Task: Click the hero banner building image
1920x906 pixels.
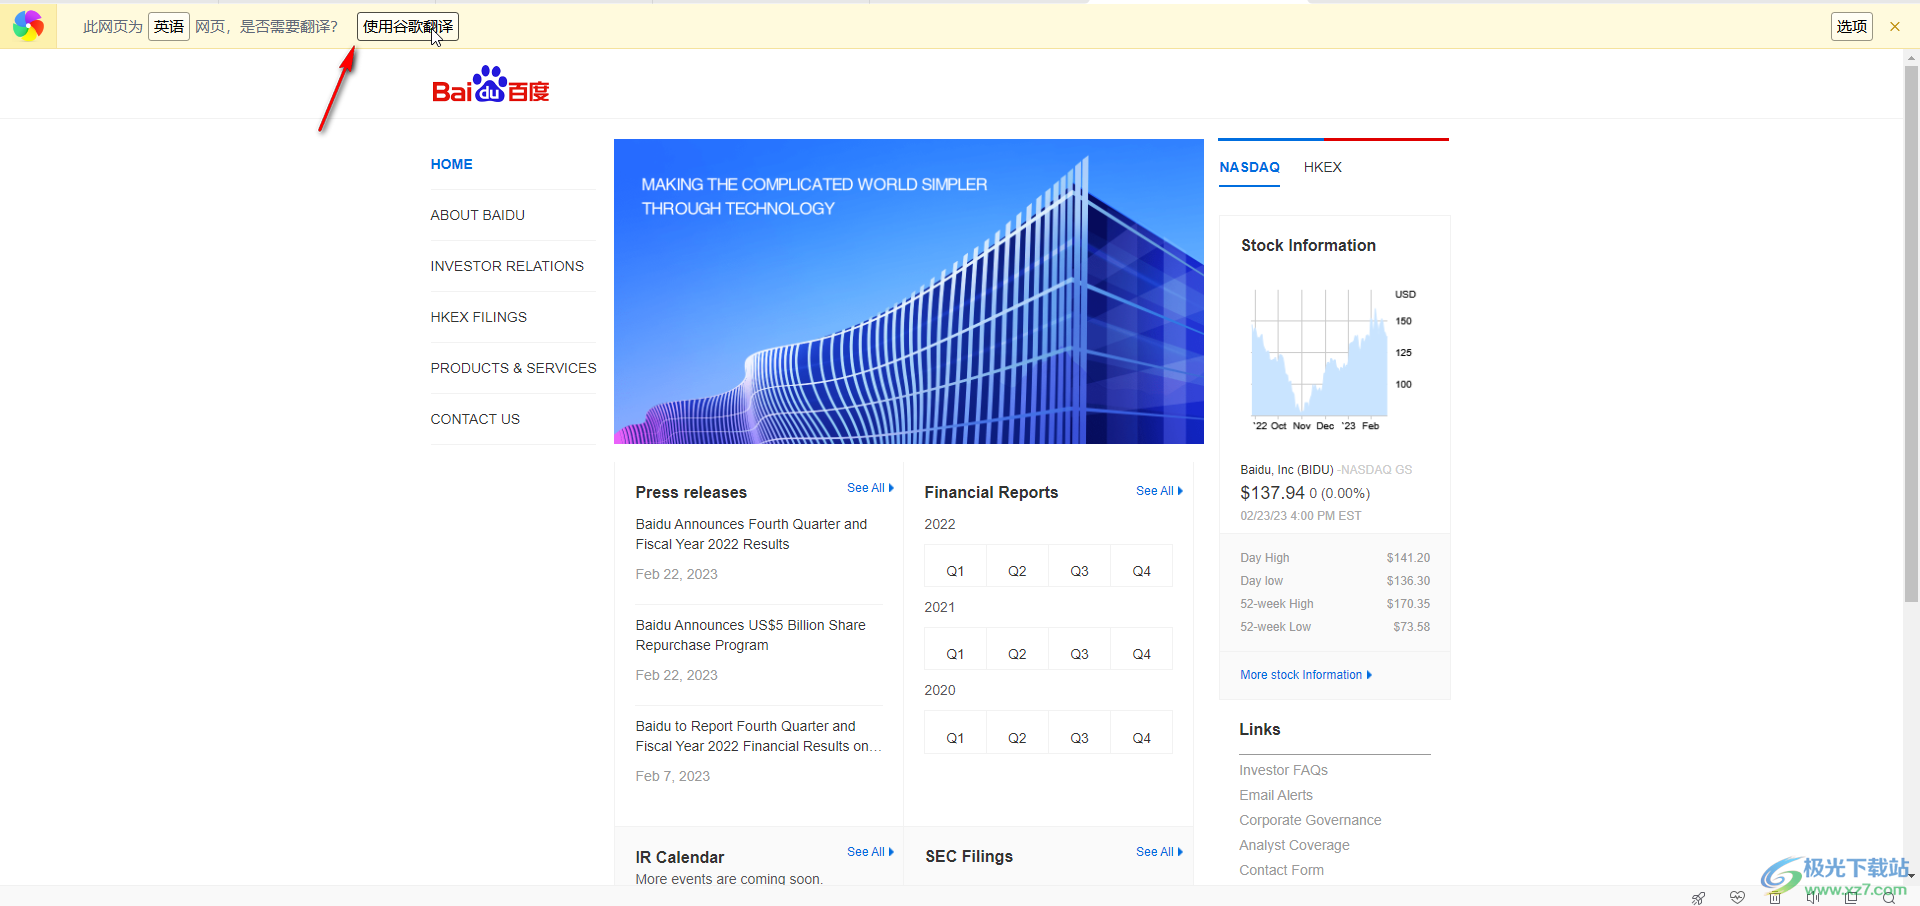Action: click(x=908, y=291)
